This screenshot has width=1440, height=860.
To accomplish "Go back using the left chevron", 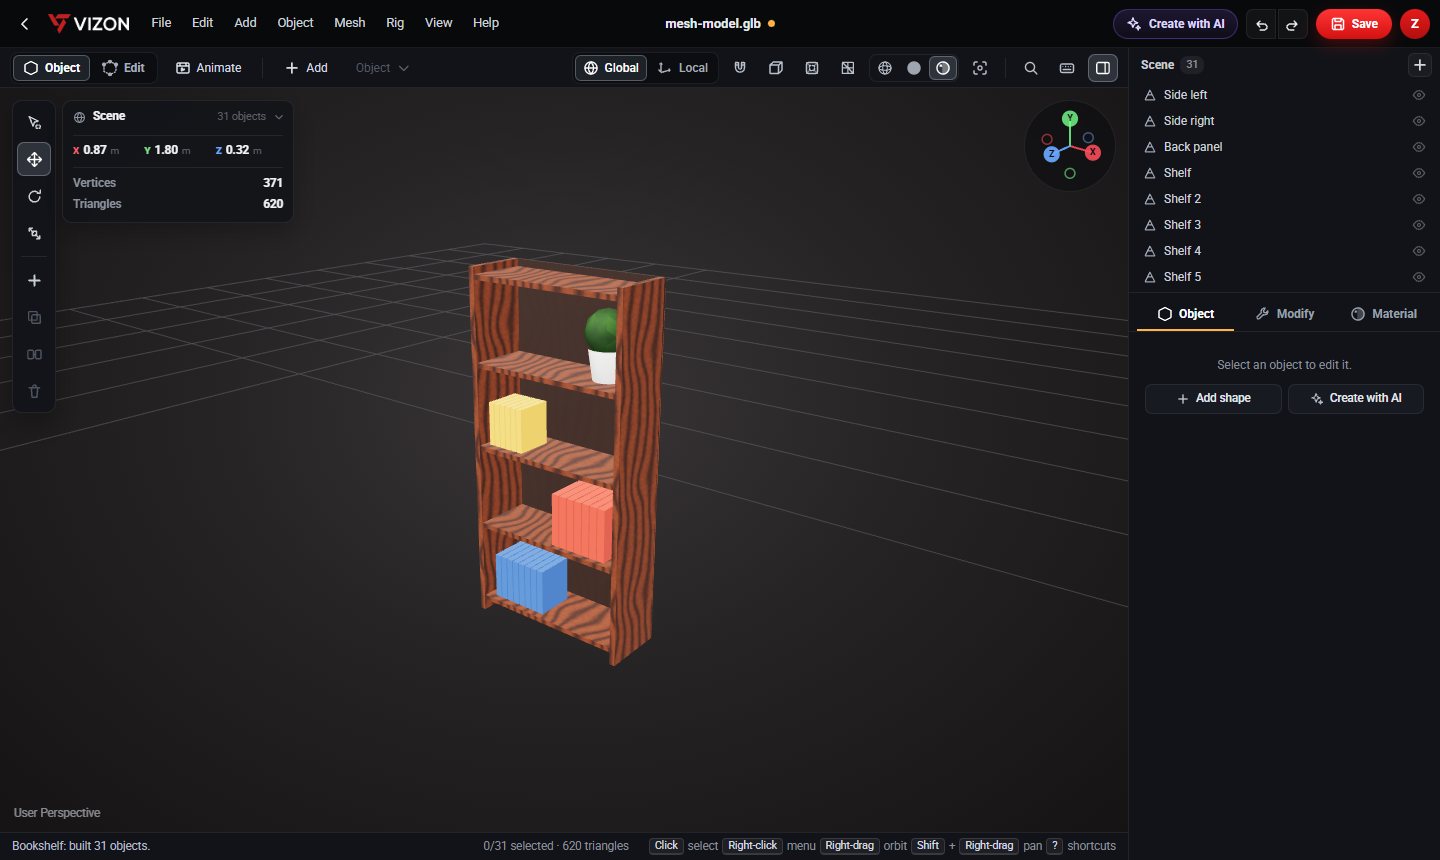I will click(25, 23).
